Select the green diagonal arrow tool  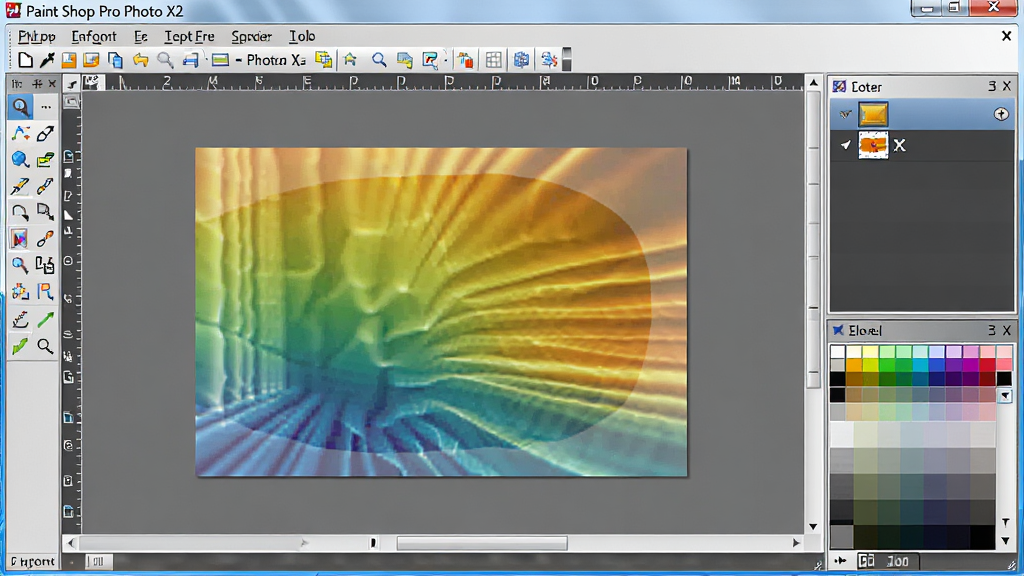[x=45, y=319]
